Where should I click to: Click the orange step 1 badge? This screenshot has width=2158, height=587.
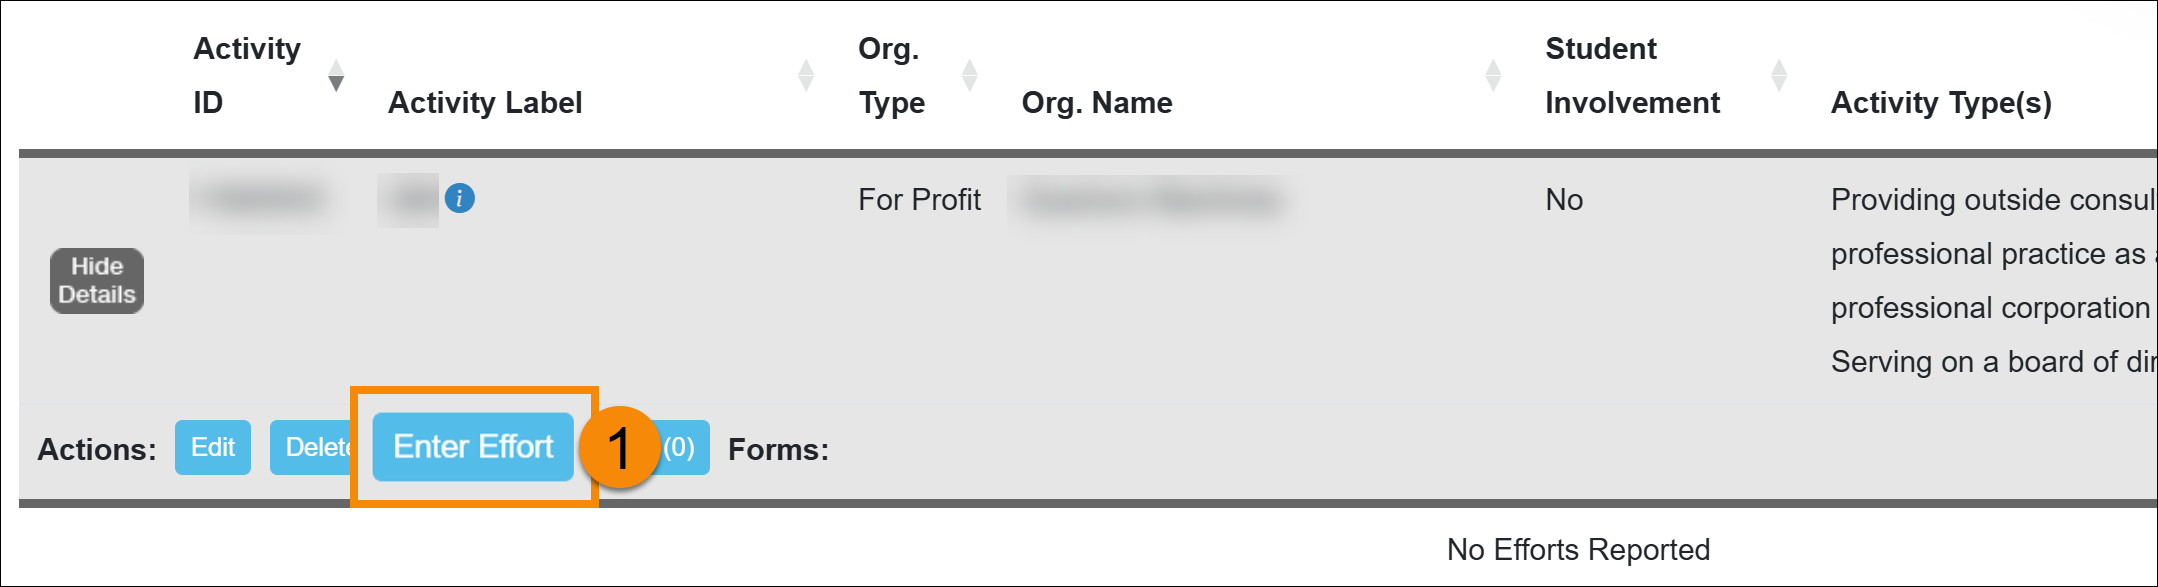(620, 447)
